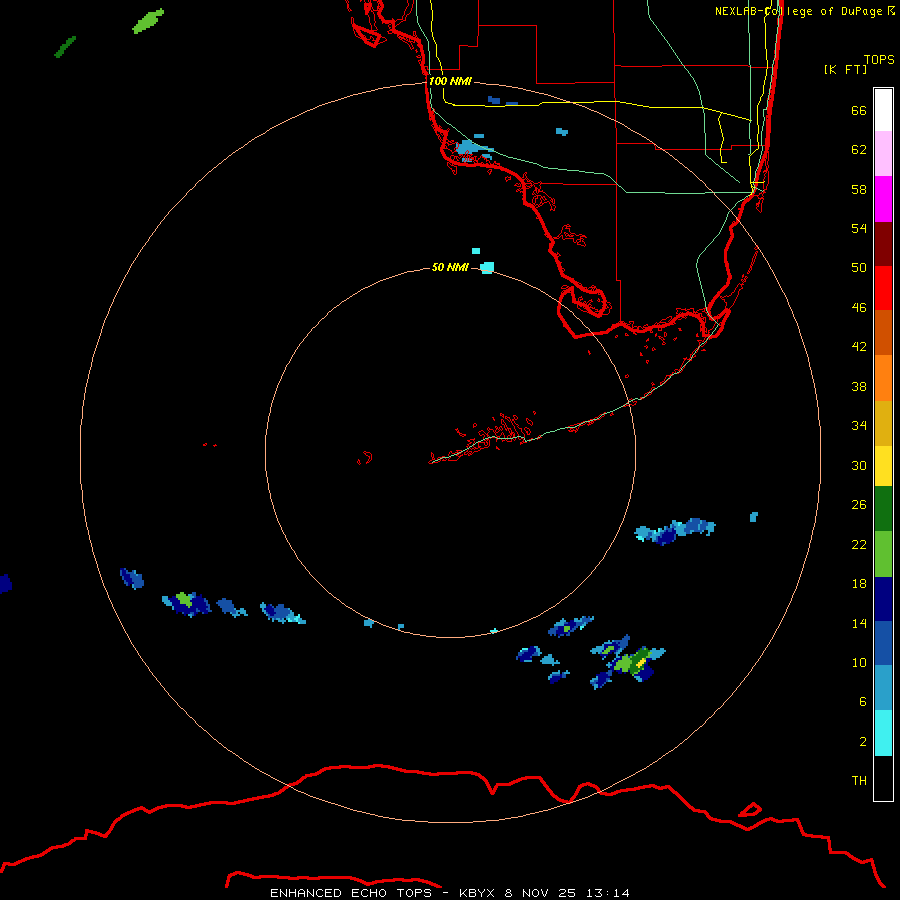Click the white legend color swatch
This screenshot has width=900, height=900.
pyautogui.click(x=883, y=110)
